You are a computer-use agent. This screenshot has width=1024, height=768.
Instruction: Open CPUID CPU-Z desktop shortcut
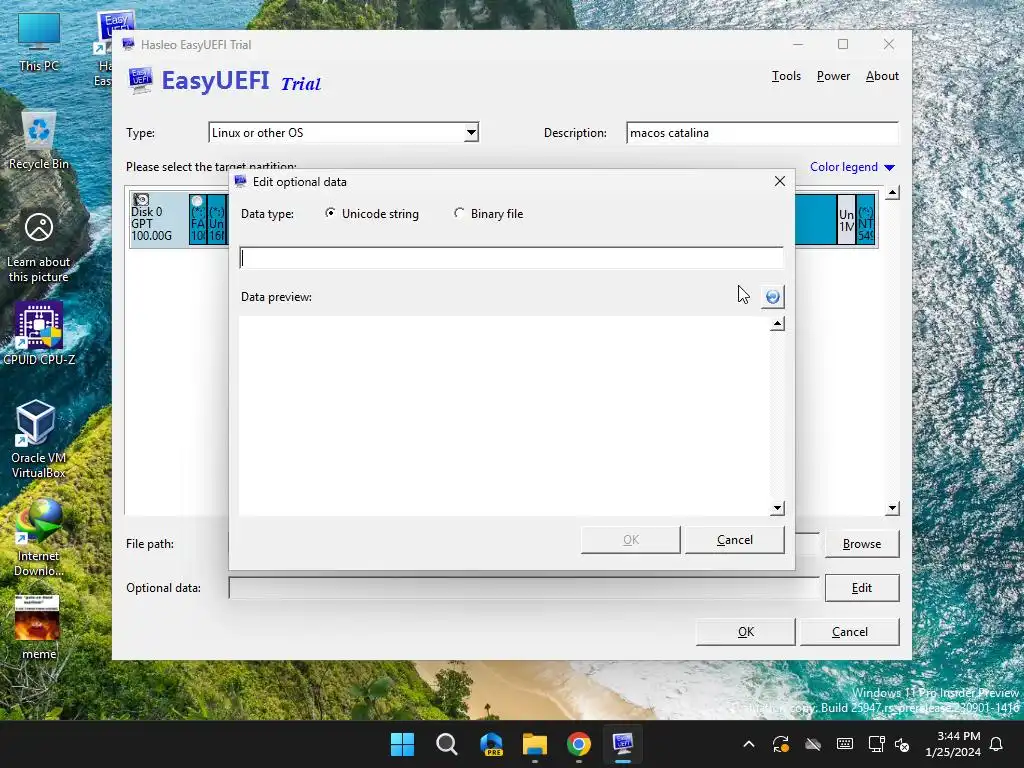[39, 333]
